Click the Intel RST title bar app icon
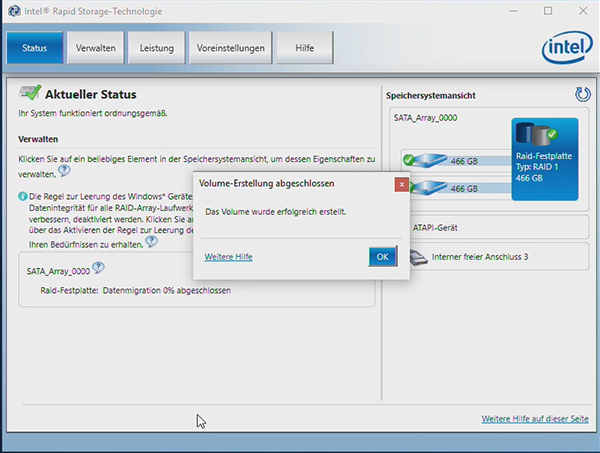The width and height of the screenshot is (600, 453). coord(14,11)
